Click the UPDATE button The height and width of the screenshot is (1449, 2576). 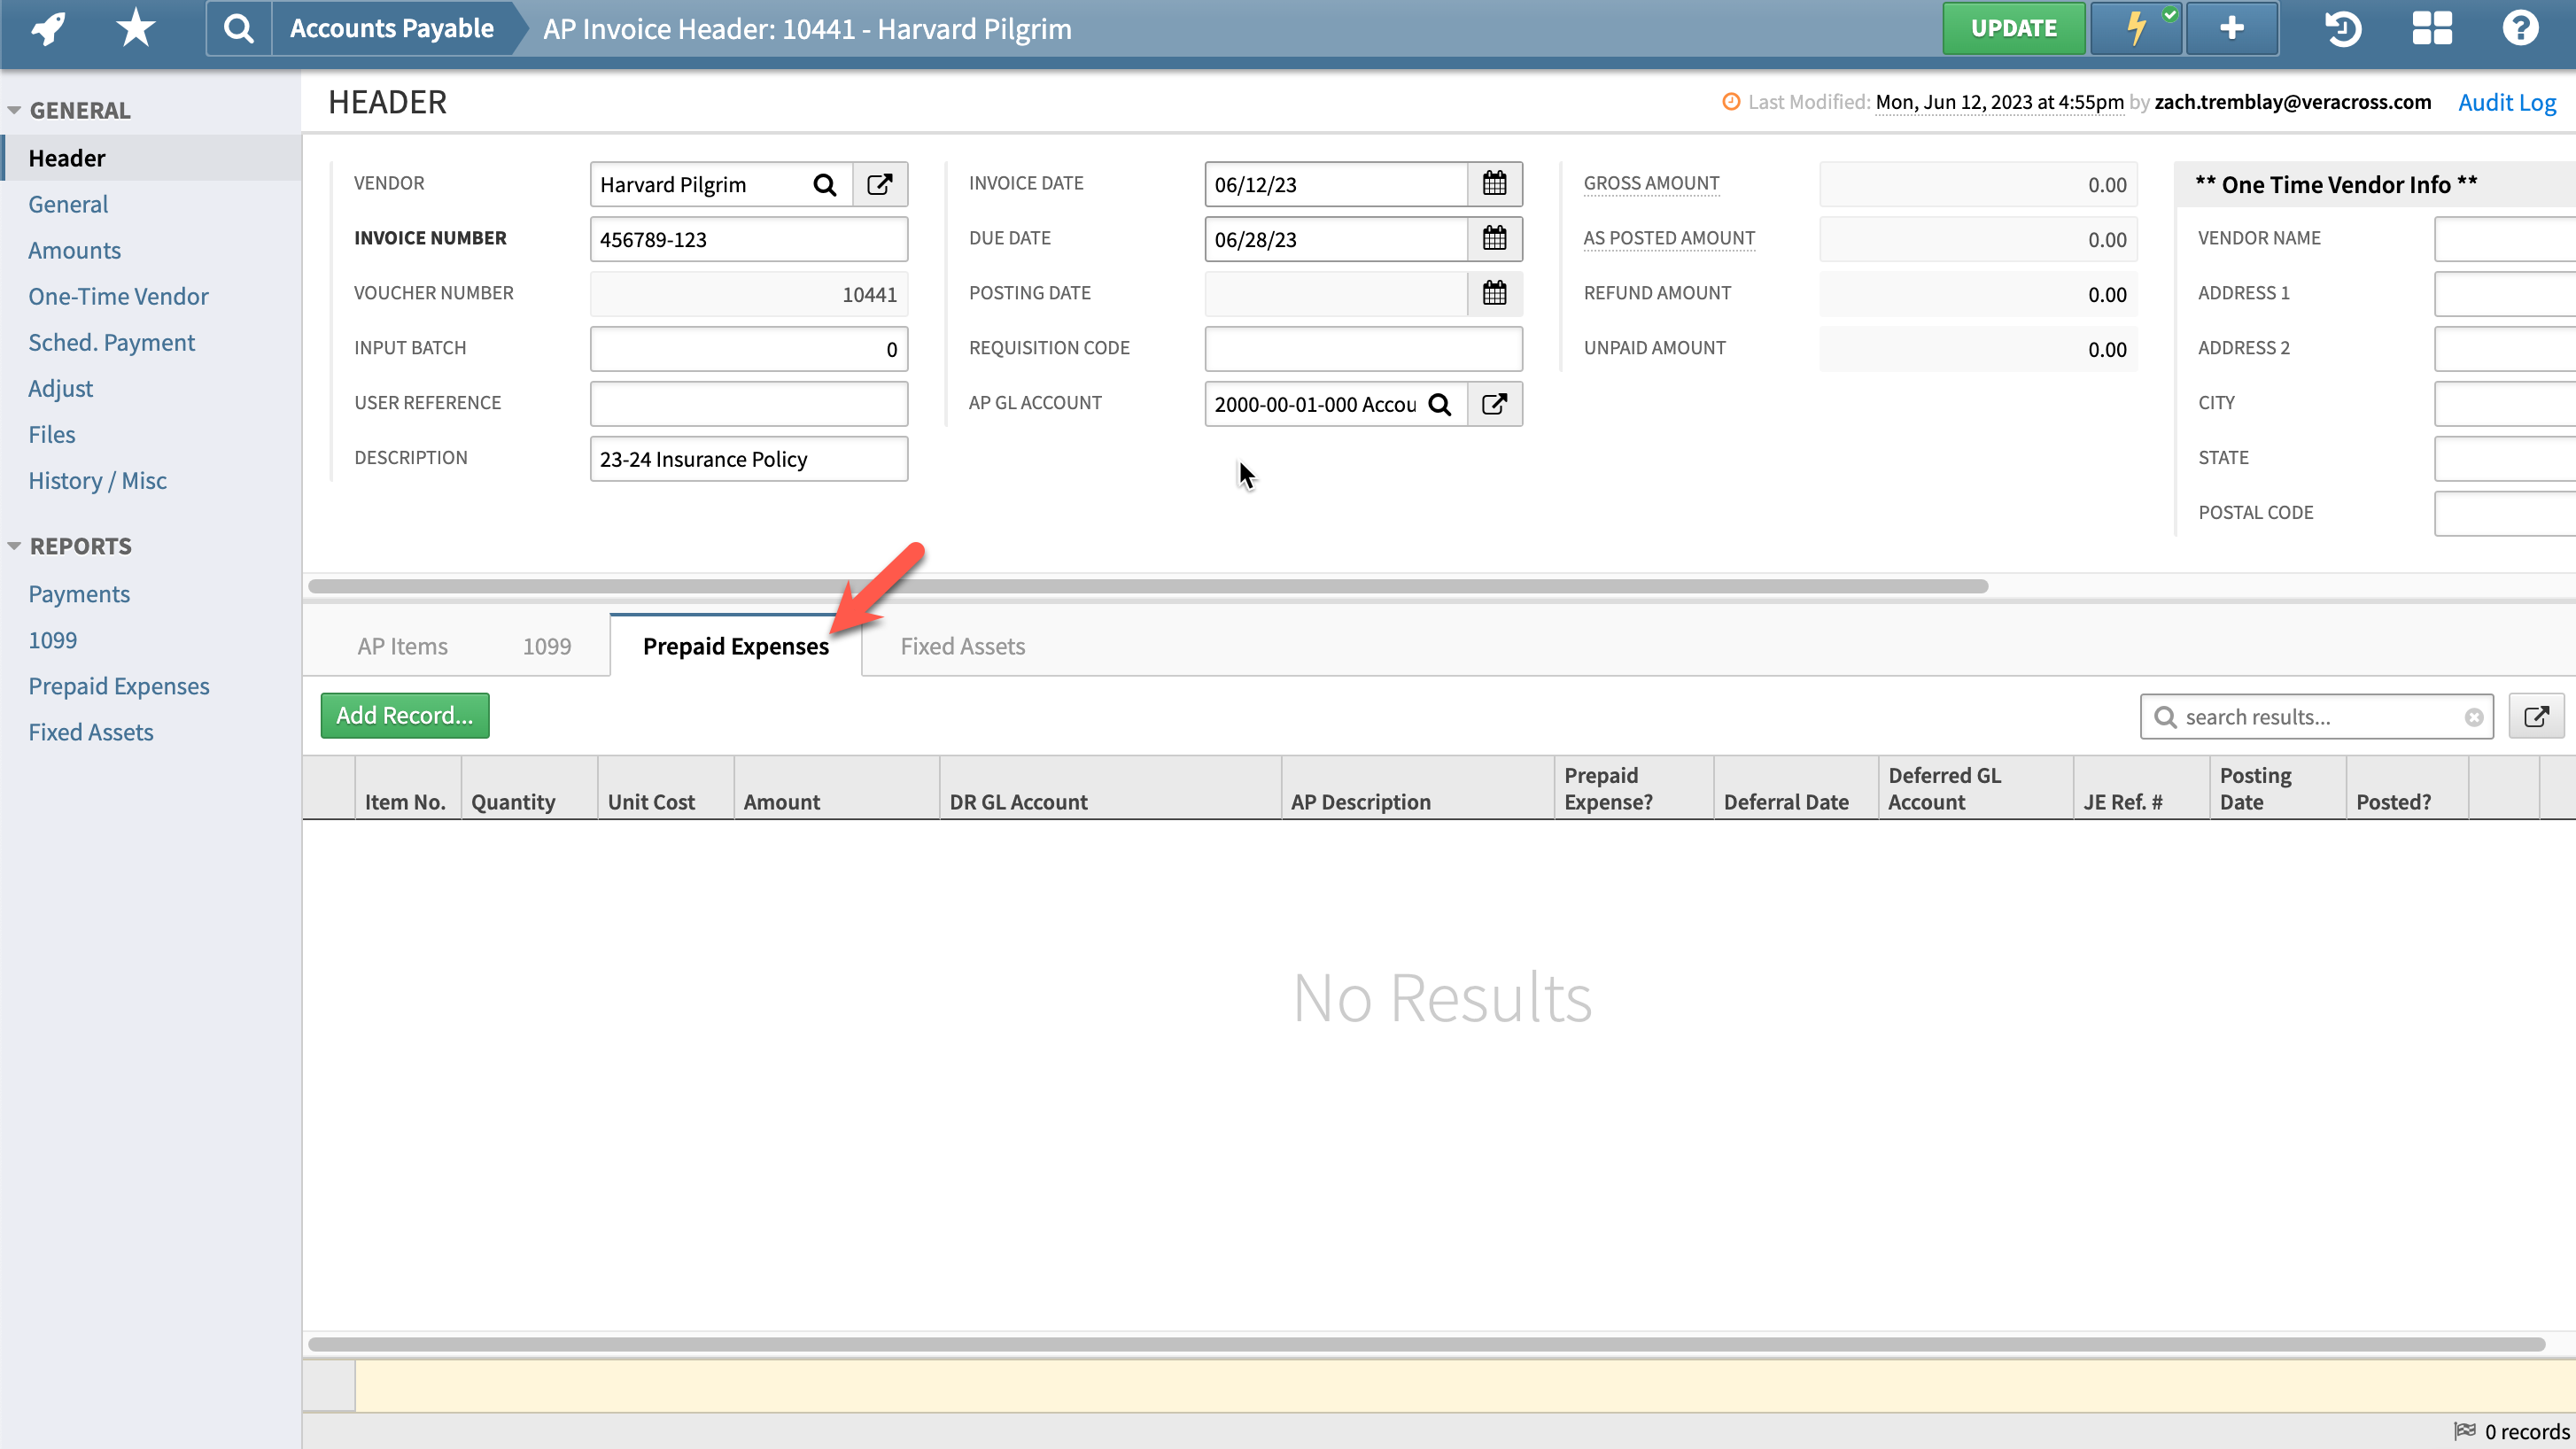click(2013, 28)
